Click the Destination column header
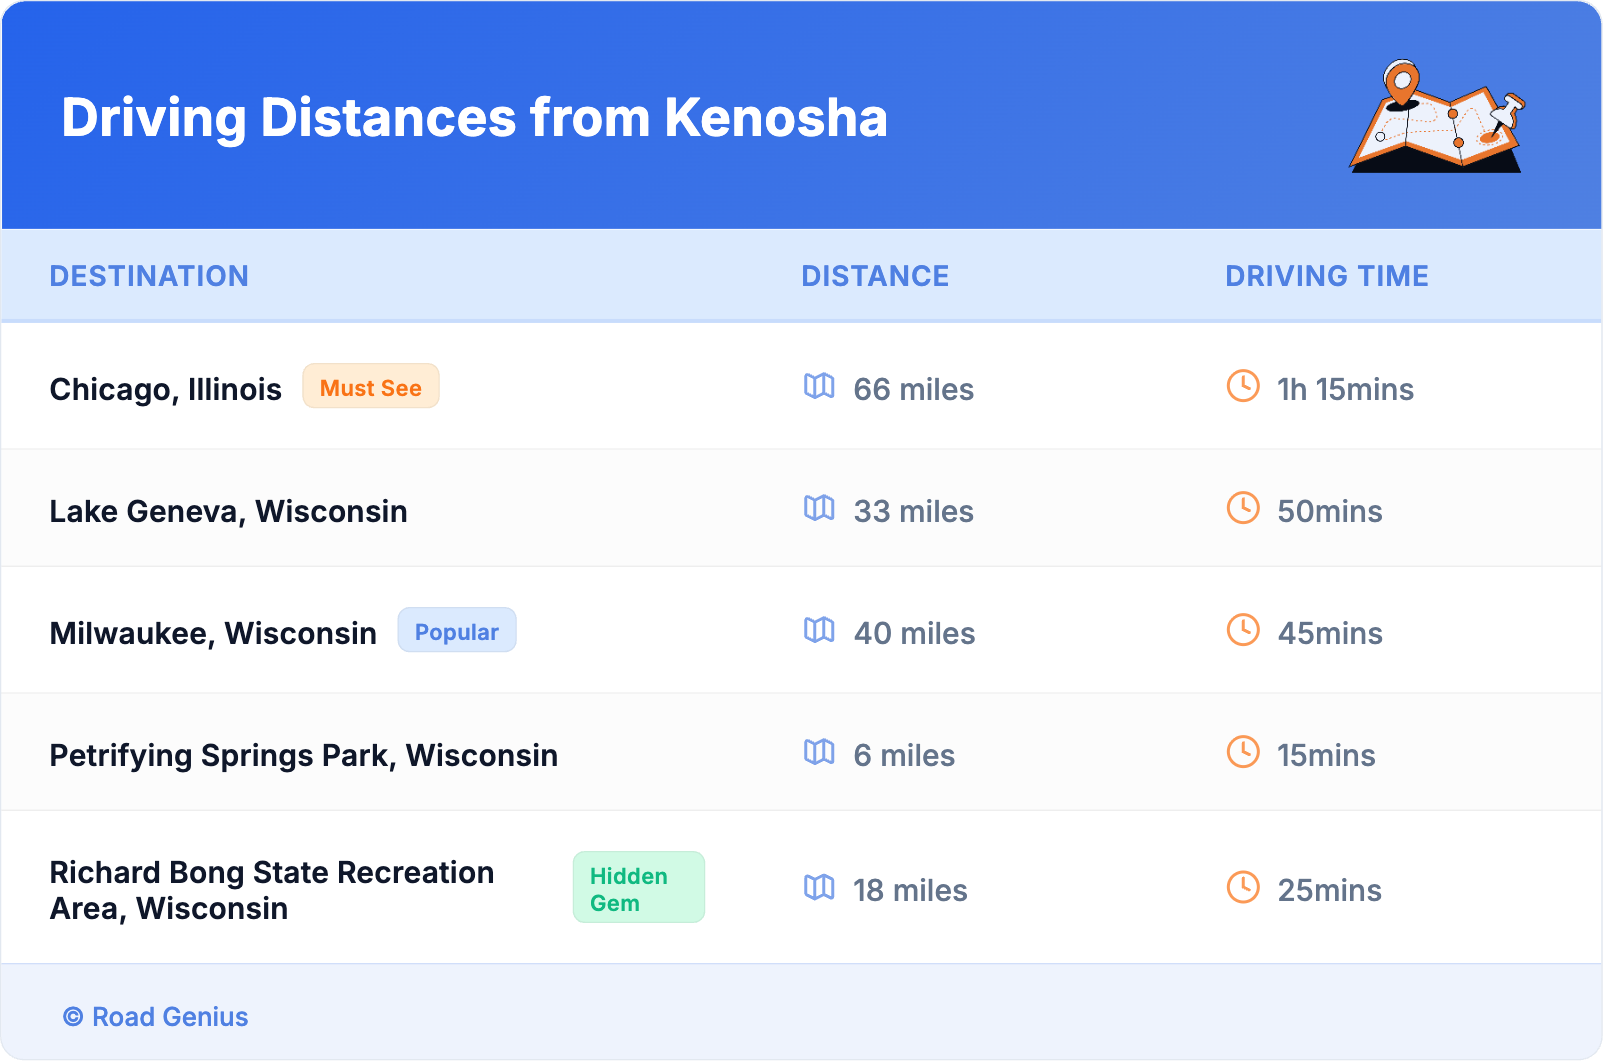This screenshot has height=1062, width=1604. tap(149, 276)
